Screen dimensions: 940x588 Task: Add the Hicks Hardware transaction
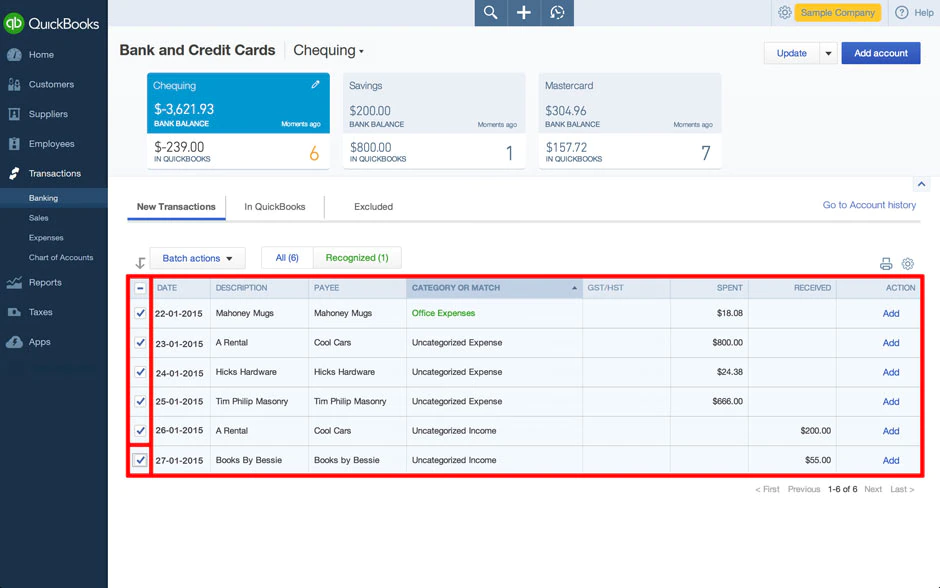click(891, 372)
